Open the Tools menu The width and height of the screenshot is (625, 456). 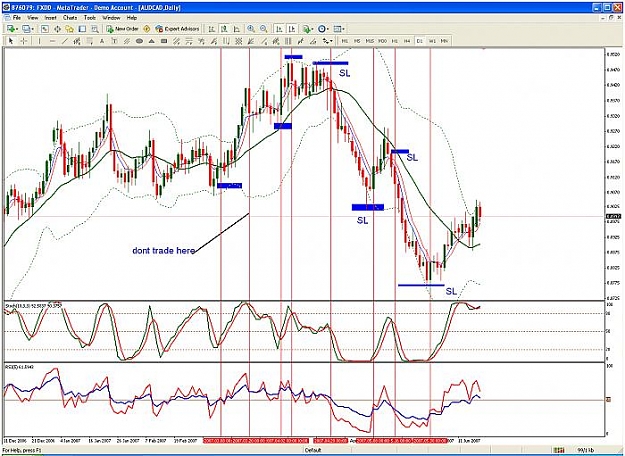pyautogui.click(x=90, y=18)
